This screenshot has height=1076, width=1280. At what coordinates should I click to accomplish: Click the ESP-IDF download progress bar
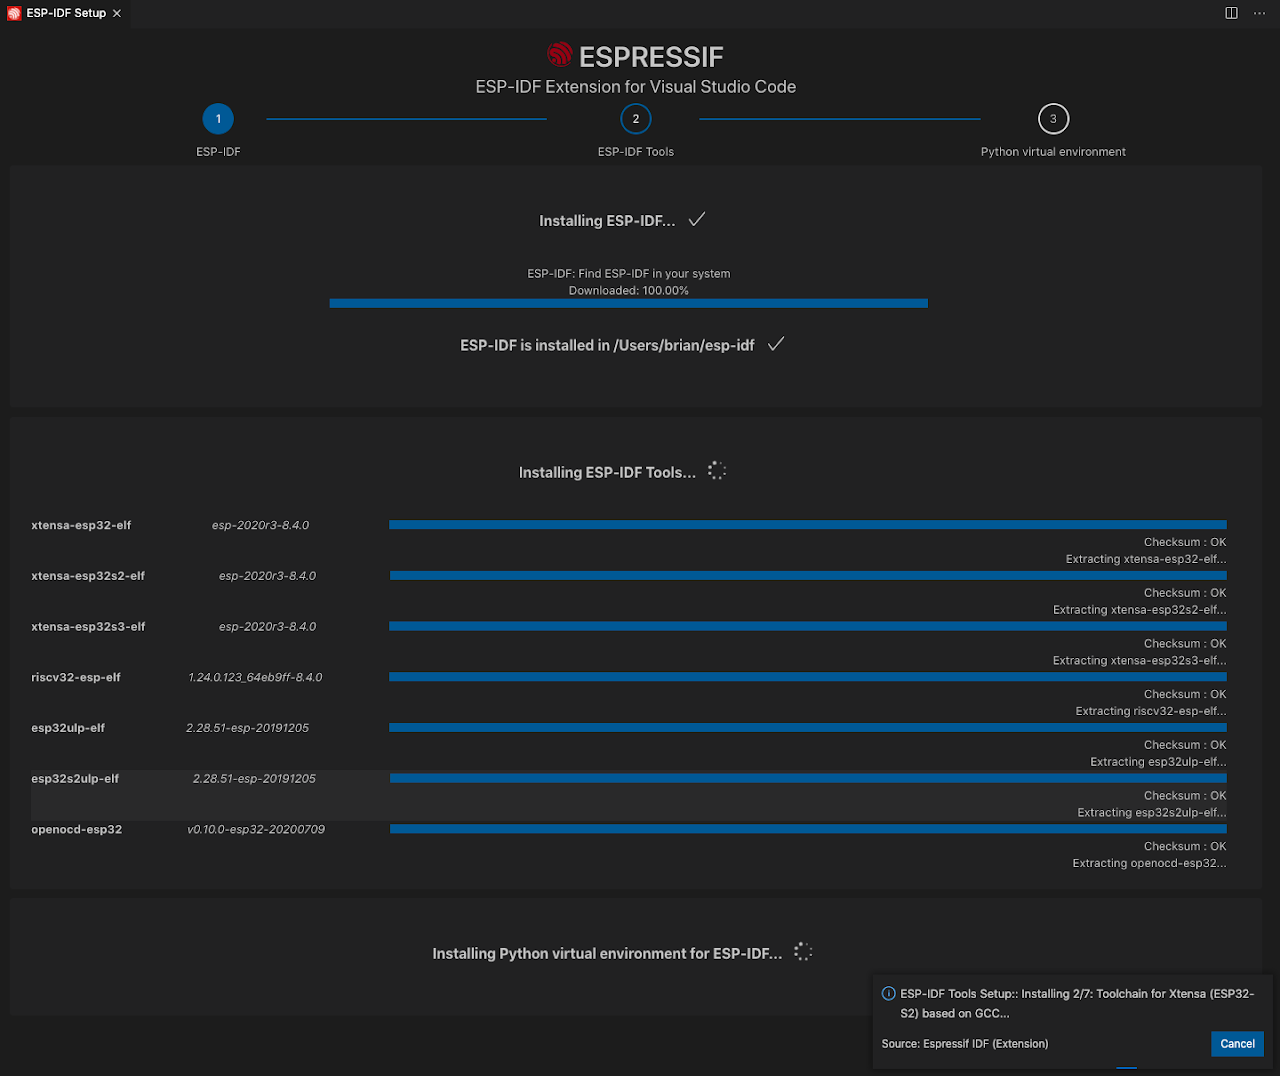(628, 302)
